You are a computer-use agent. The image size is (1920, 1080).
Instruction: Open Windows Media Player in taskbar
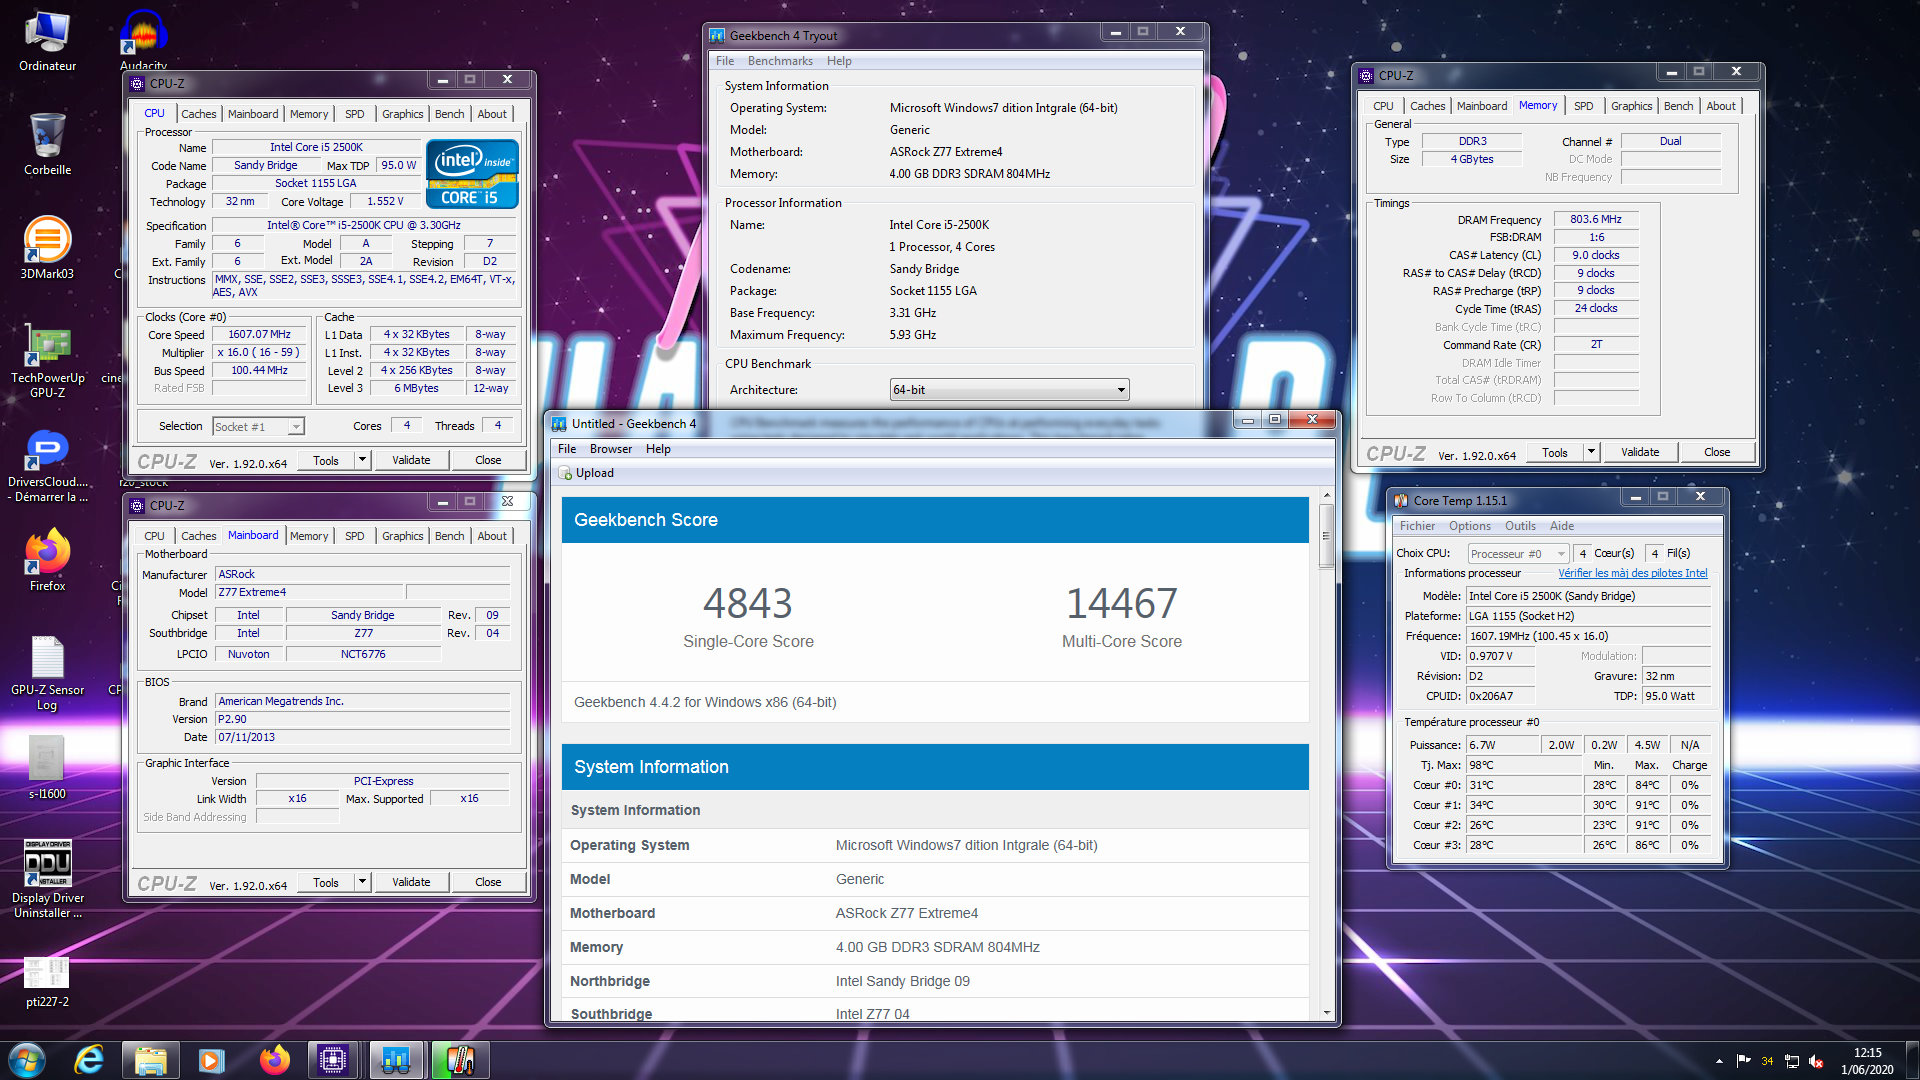(212, 1060)
